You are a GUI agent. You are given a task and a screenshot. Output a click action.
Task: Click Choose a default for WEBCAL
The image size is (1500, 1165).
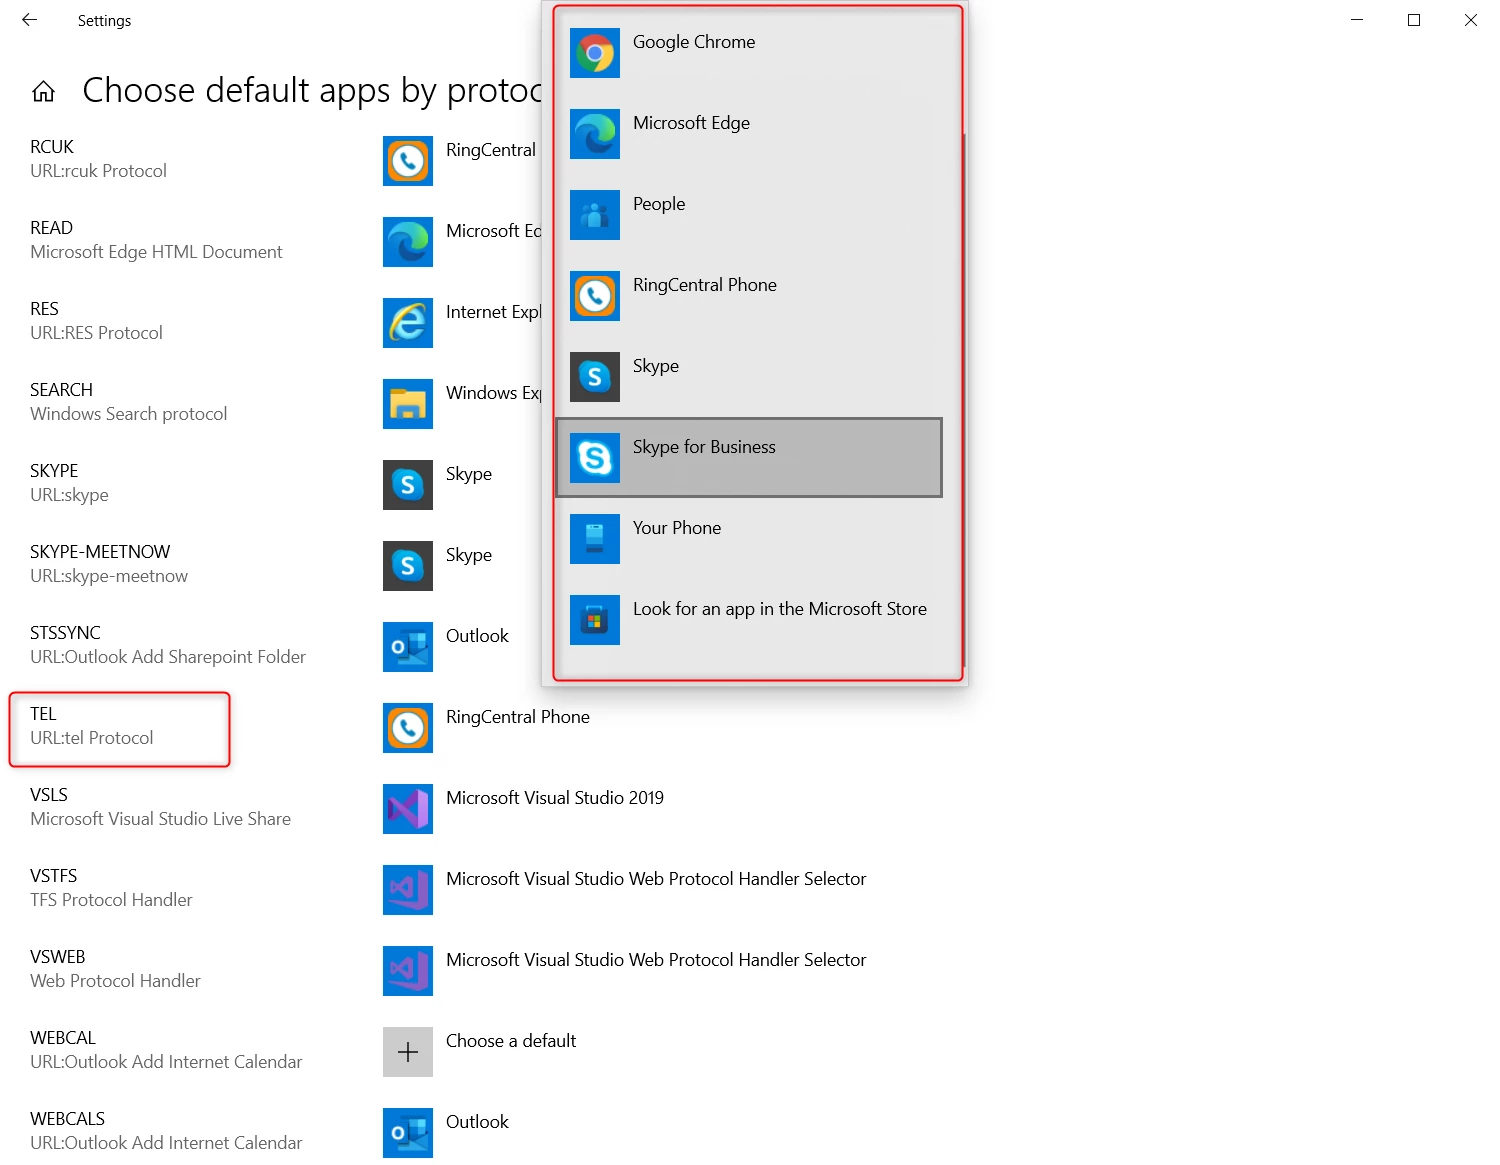tap(511, 1041)
